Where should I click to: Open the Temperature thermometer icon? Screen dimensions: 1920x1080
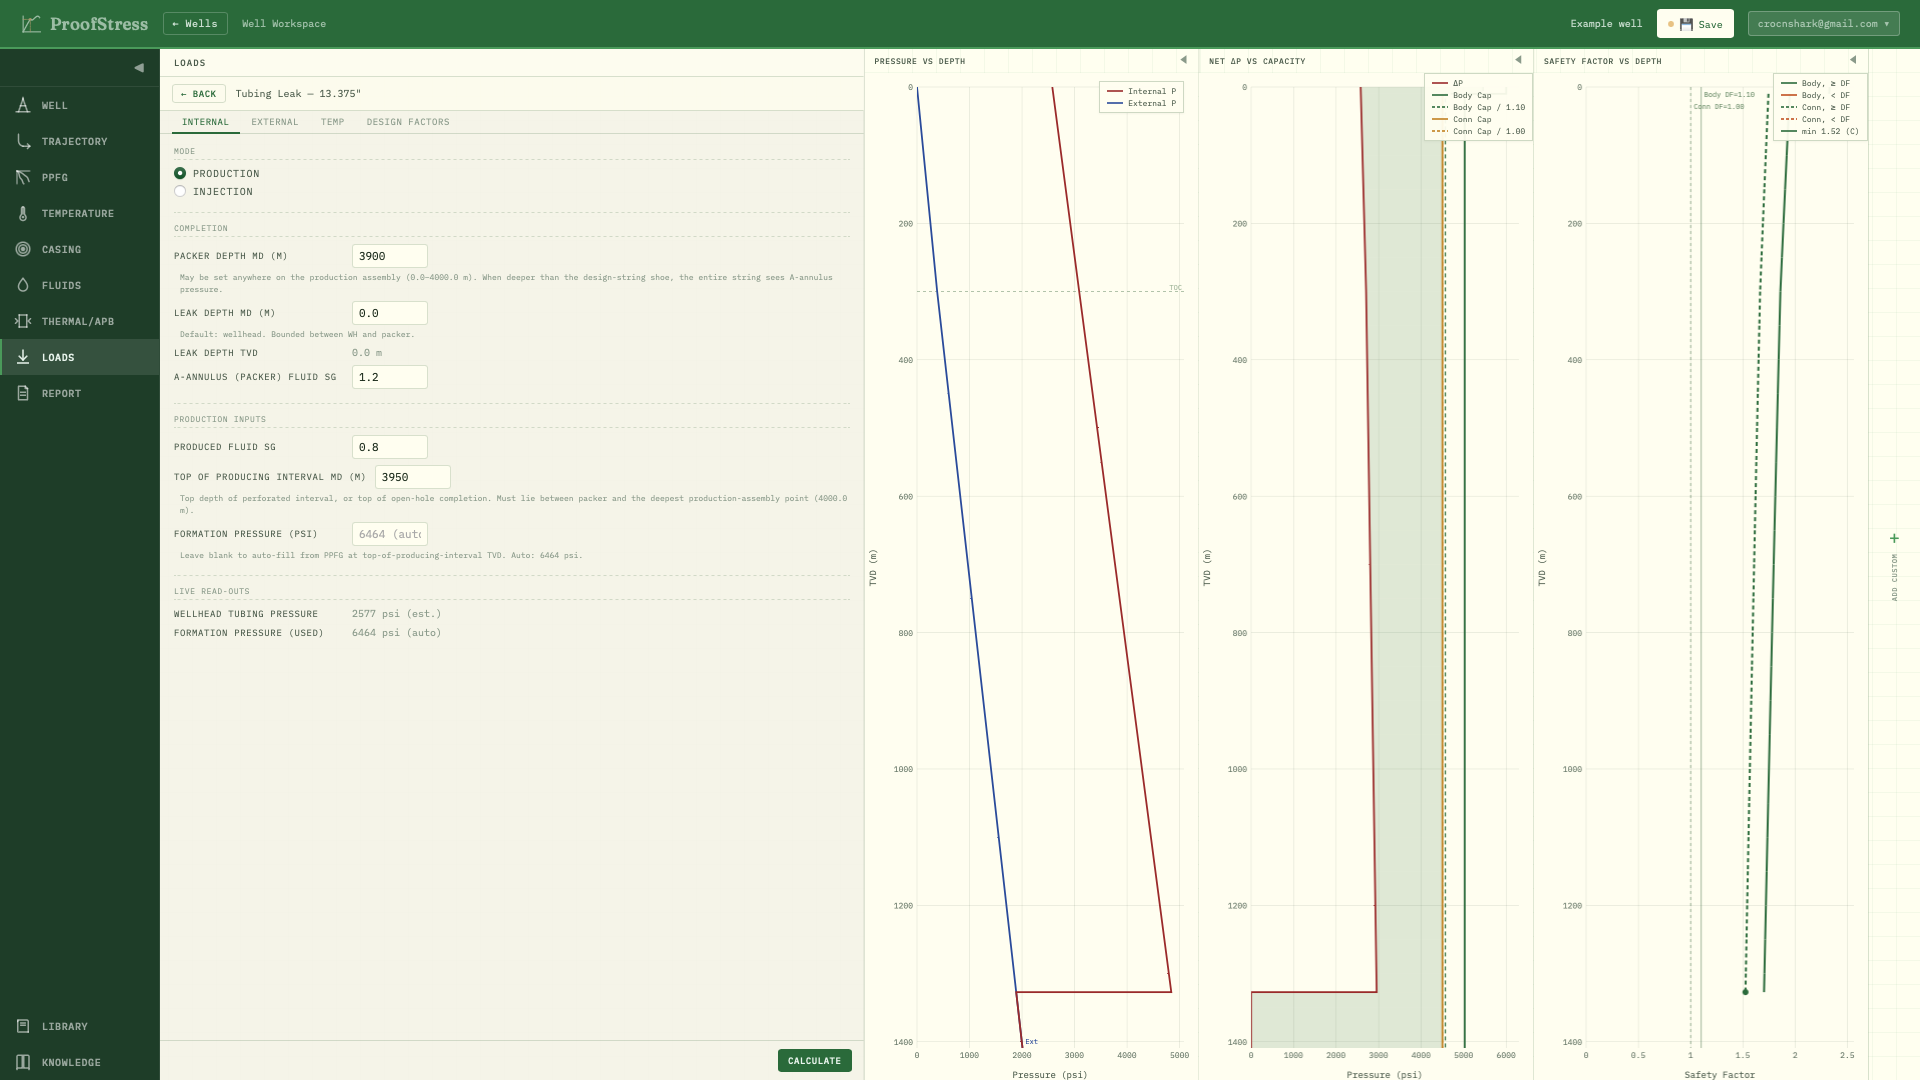23,213
